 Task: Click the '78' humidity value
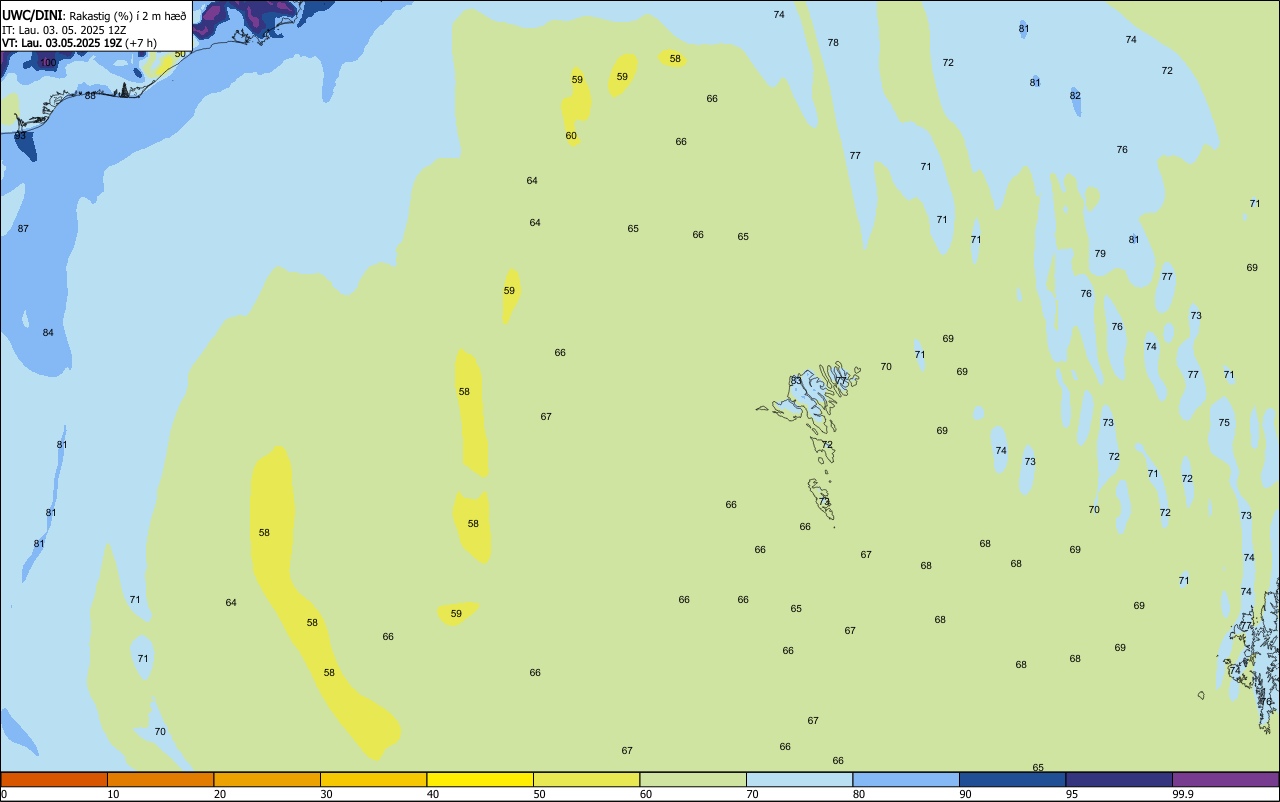pos(833,43)
